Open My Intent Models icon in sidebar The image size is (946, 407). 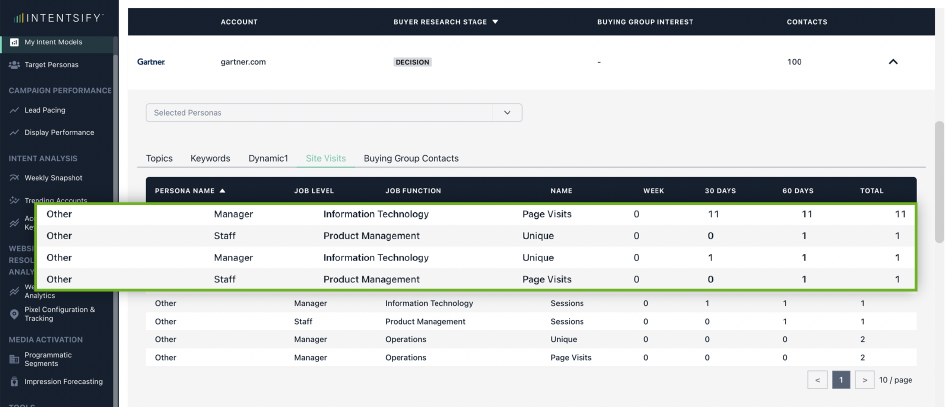(14, 43)
